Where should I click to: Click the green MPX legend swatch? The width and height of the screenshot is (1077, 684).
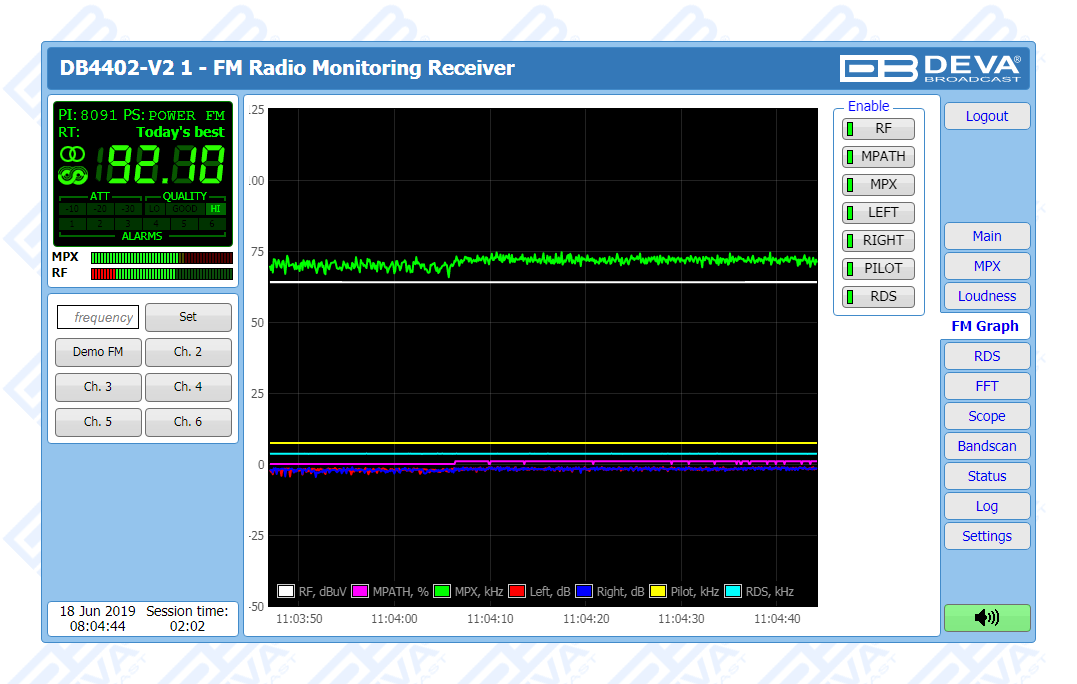tap(442, 591)
